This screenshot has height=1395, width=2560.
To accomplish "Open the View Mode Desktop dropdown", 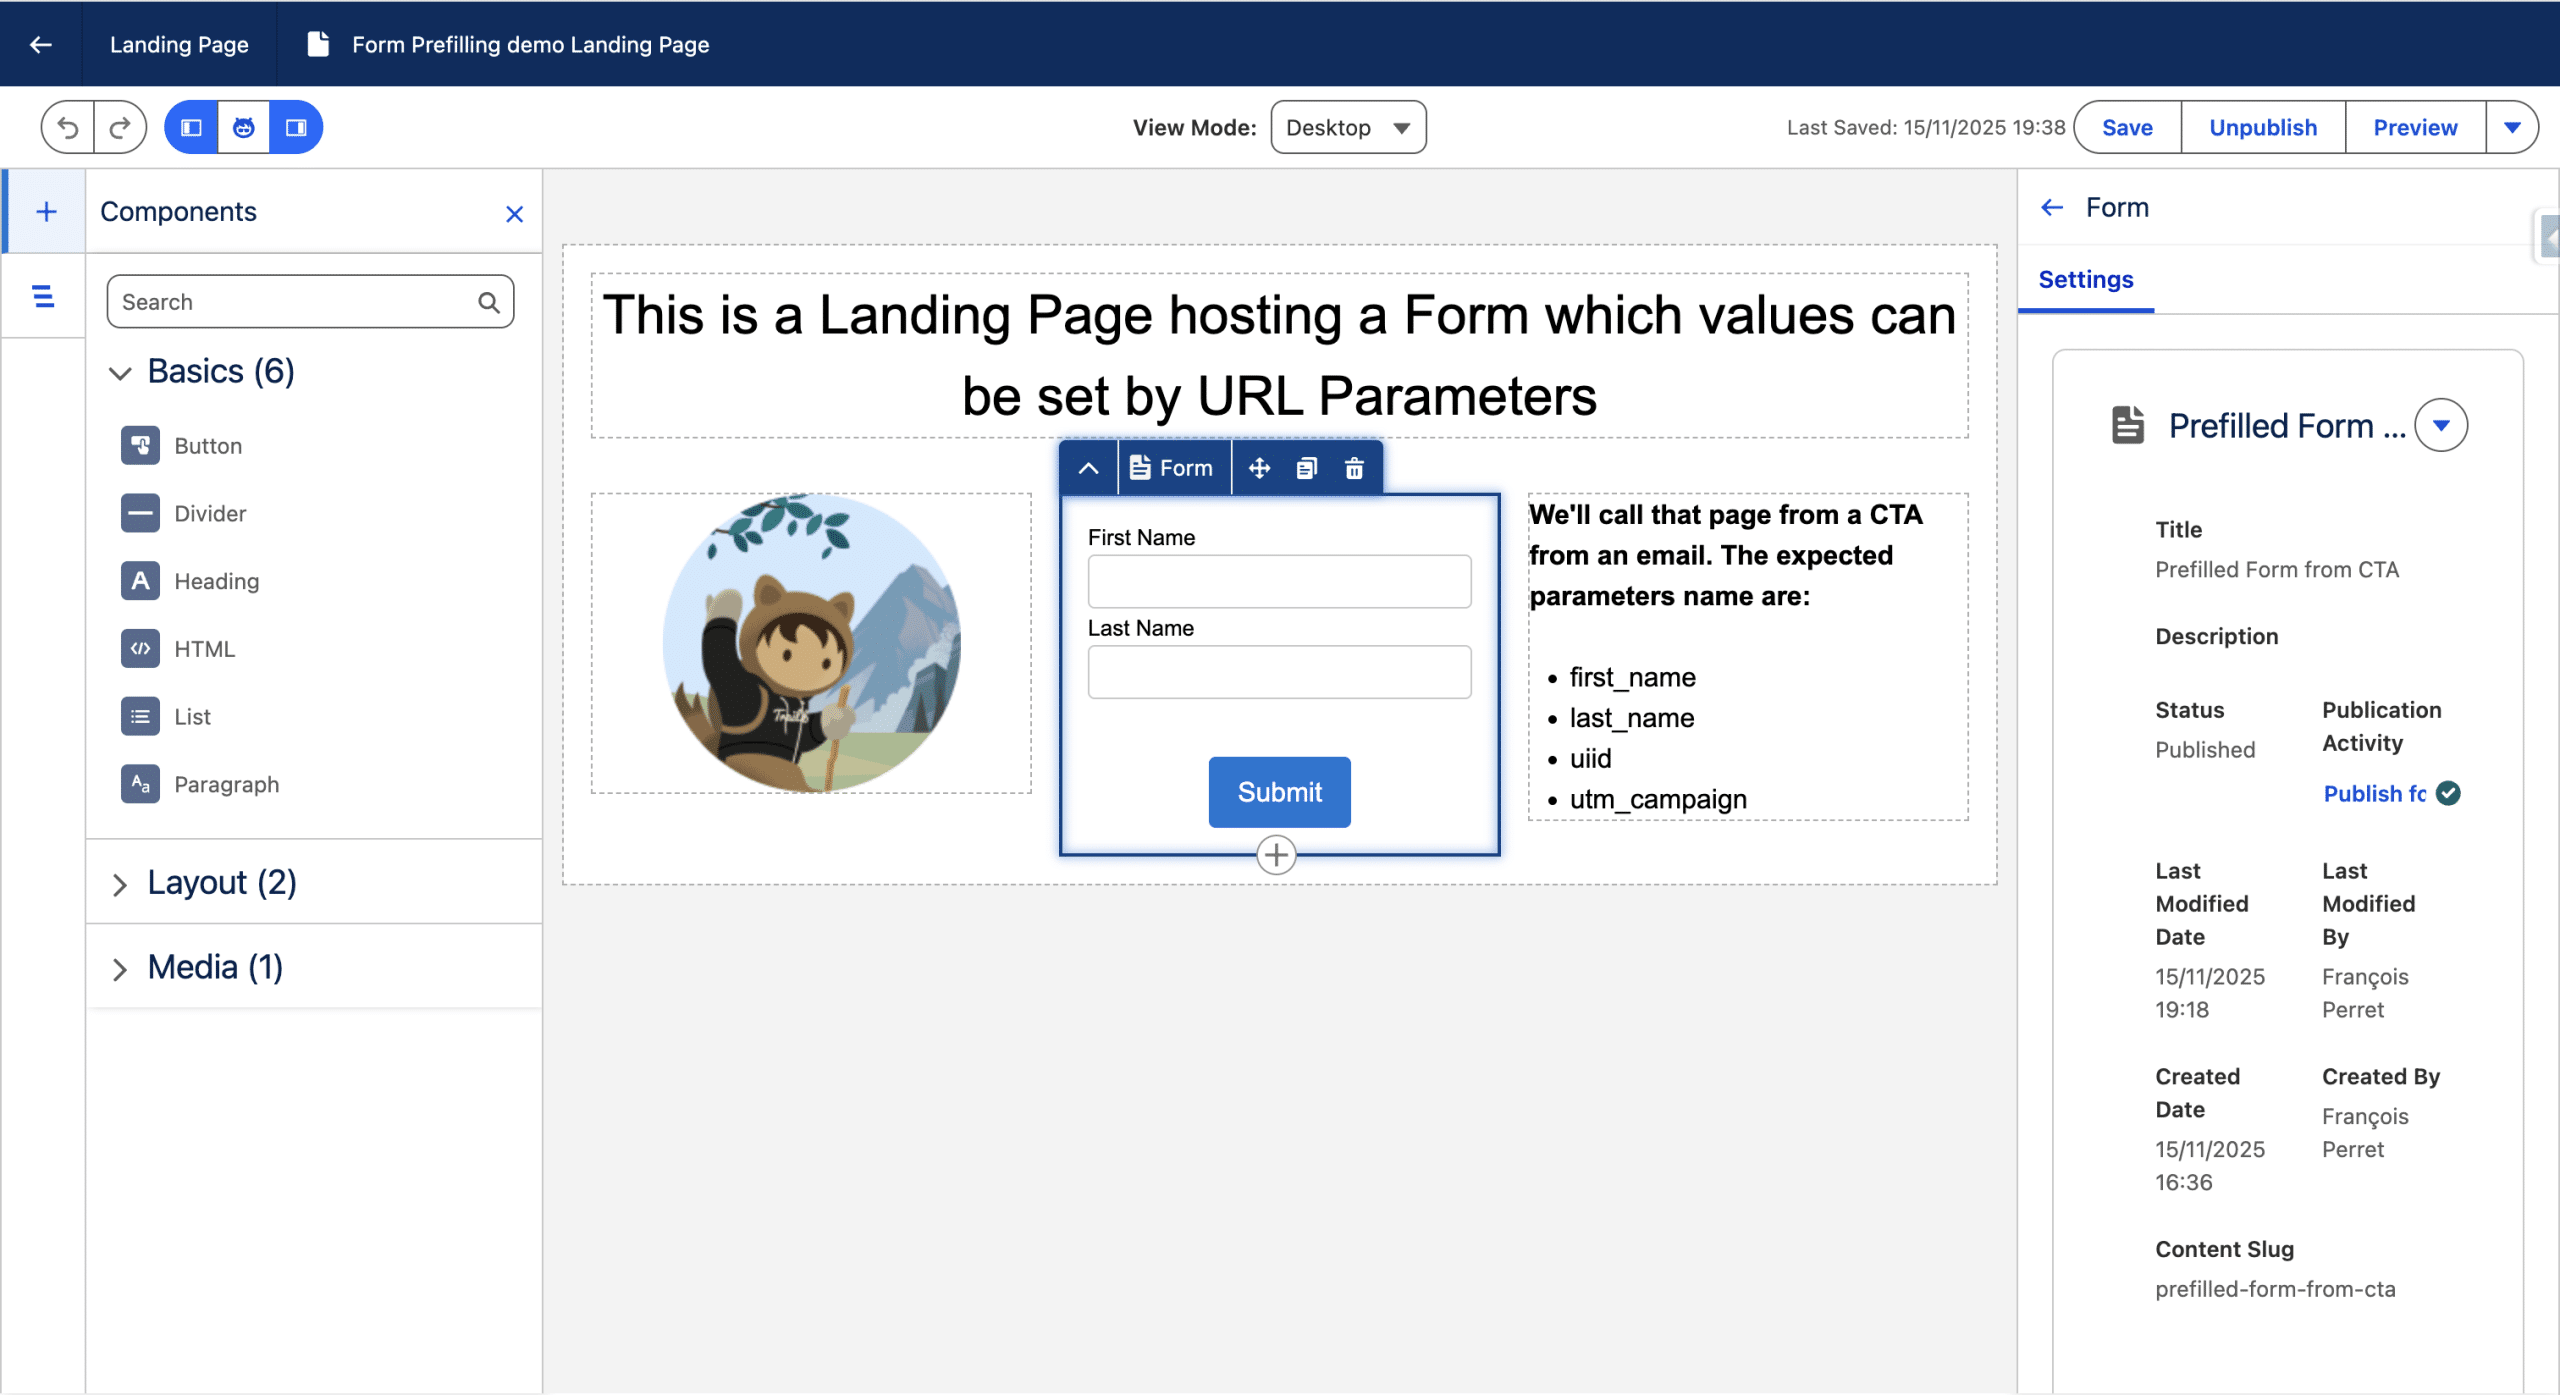I will [1347, 127].
